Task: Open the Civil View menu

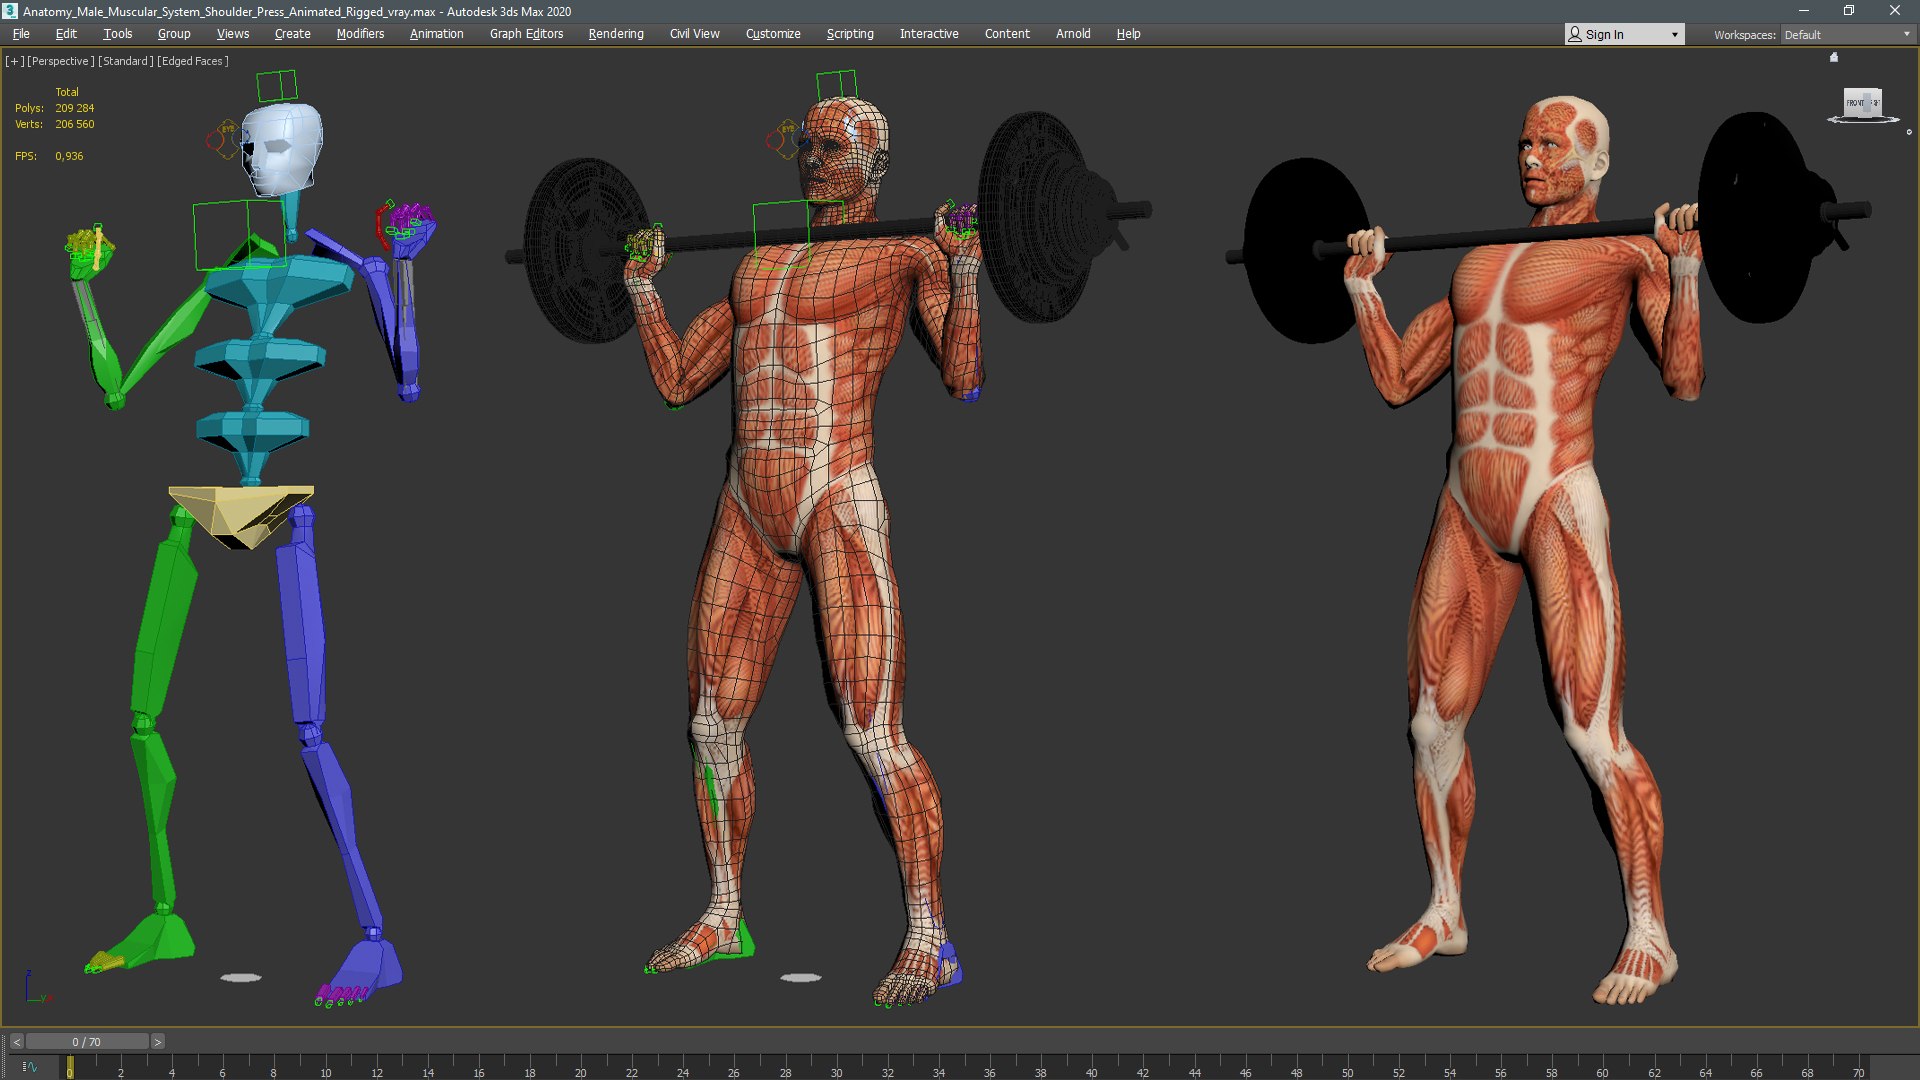Action: (695, 34)
